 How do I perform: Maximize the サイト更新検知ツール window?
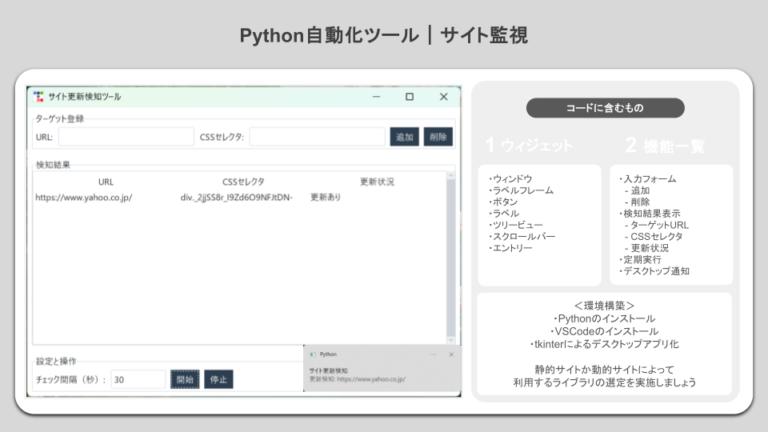point(409,97)
